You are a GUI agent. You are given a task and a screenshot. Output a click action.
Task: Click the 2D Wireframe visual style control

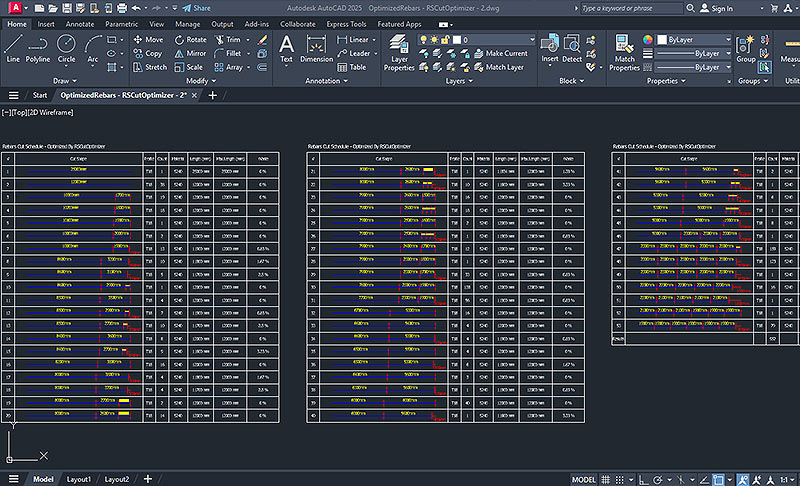click(51, 112)
